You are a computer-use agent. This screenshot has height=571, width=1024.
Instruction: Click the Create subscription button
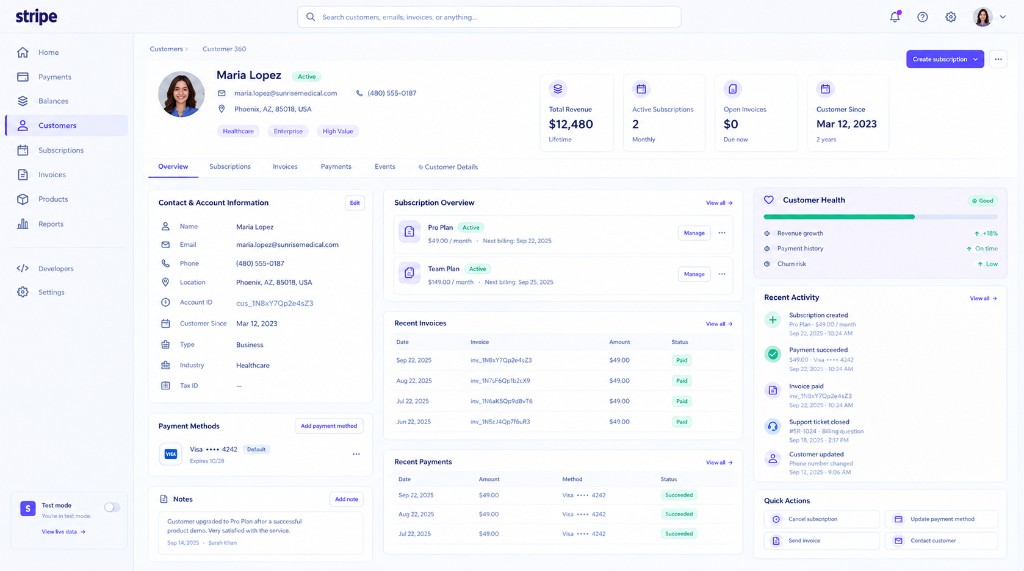tap(944, 59)
